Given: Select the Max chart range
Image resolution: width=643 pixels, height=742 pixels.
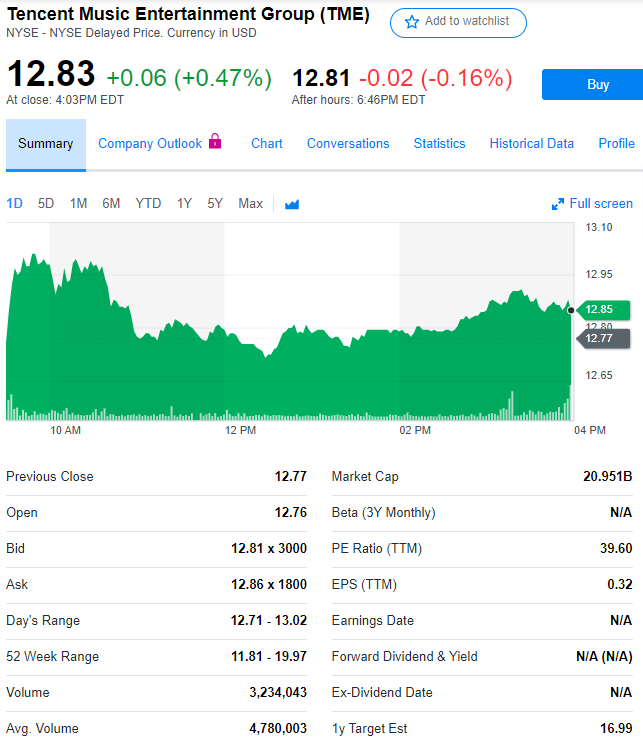Looking at the screenshot, I should (x=250, y=204).
